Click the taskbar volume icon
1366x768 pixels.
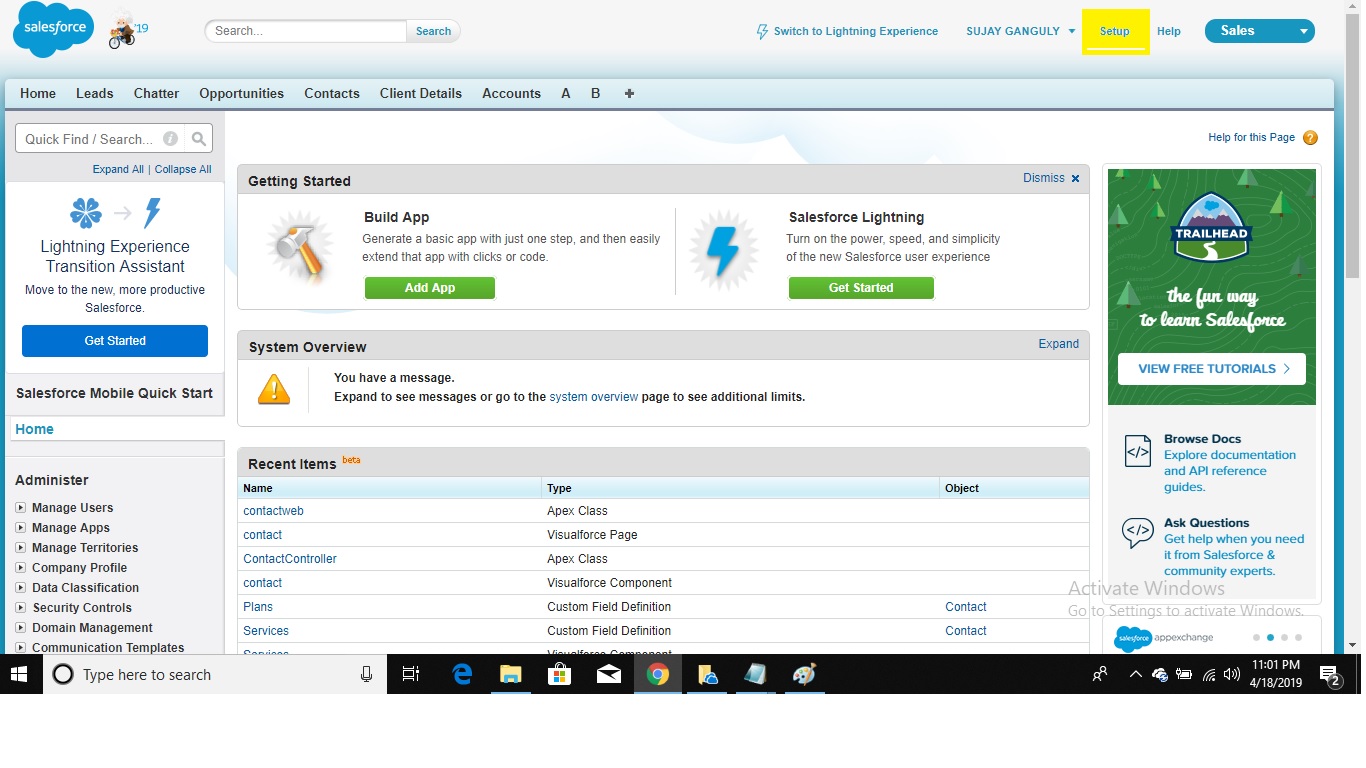click(1232, 675)
